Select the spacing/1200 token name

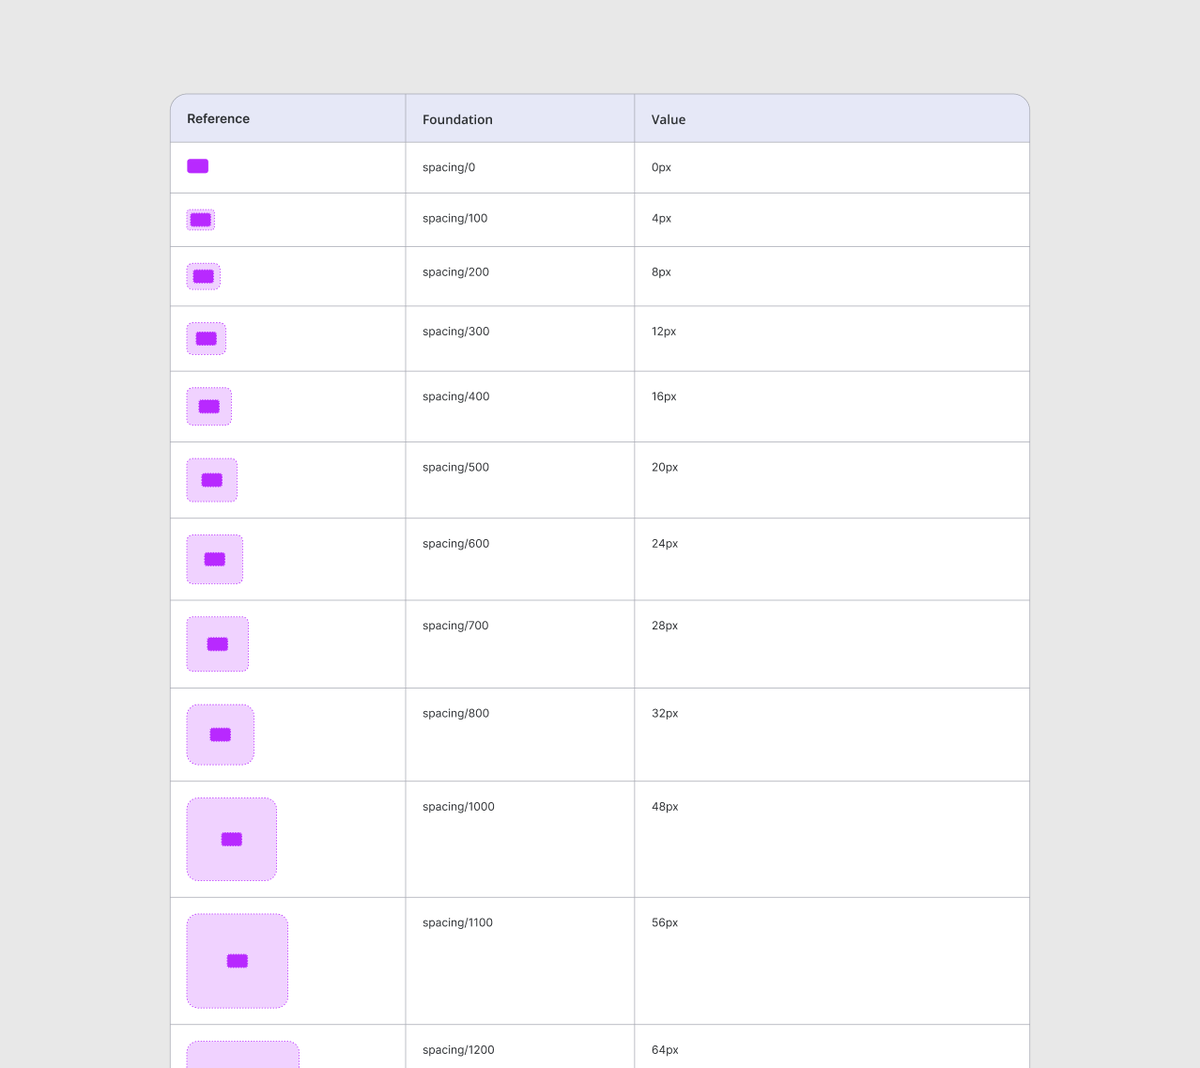[x=458, y=1050]
